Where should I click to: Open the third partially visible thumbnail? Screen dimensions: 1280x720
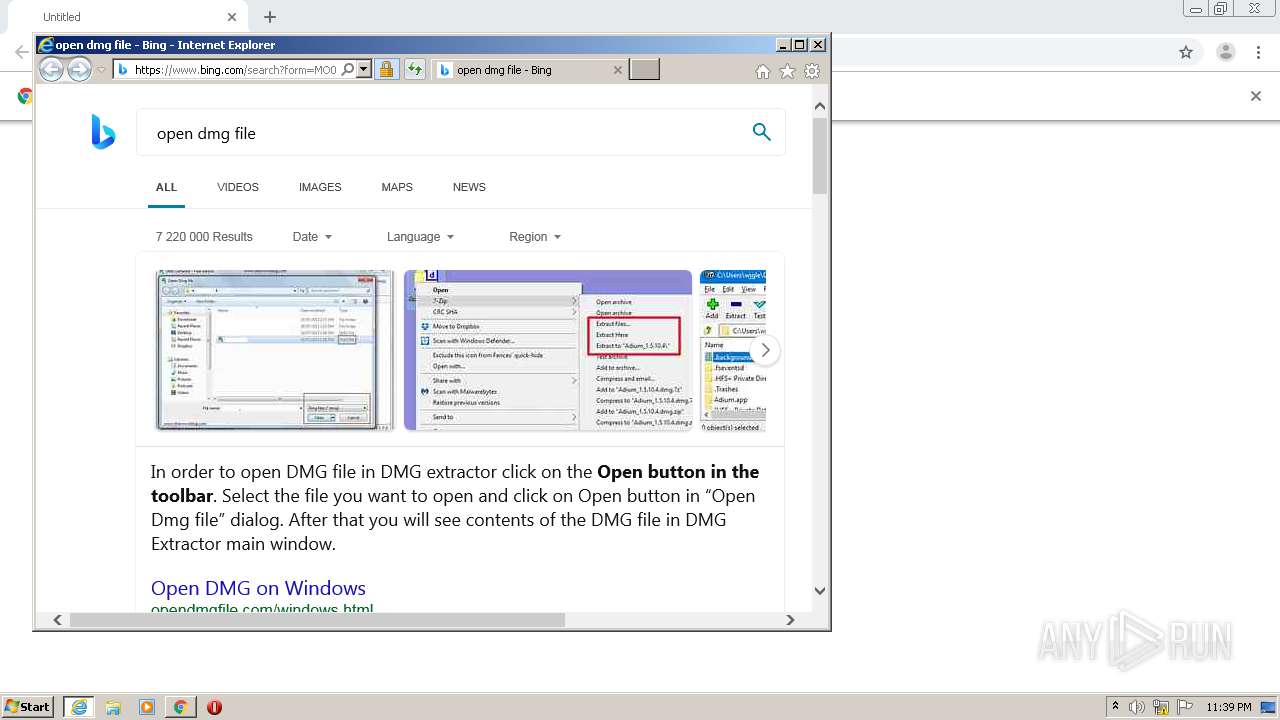pyautogui.click(x=733, y=350)
